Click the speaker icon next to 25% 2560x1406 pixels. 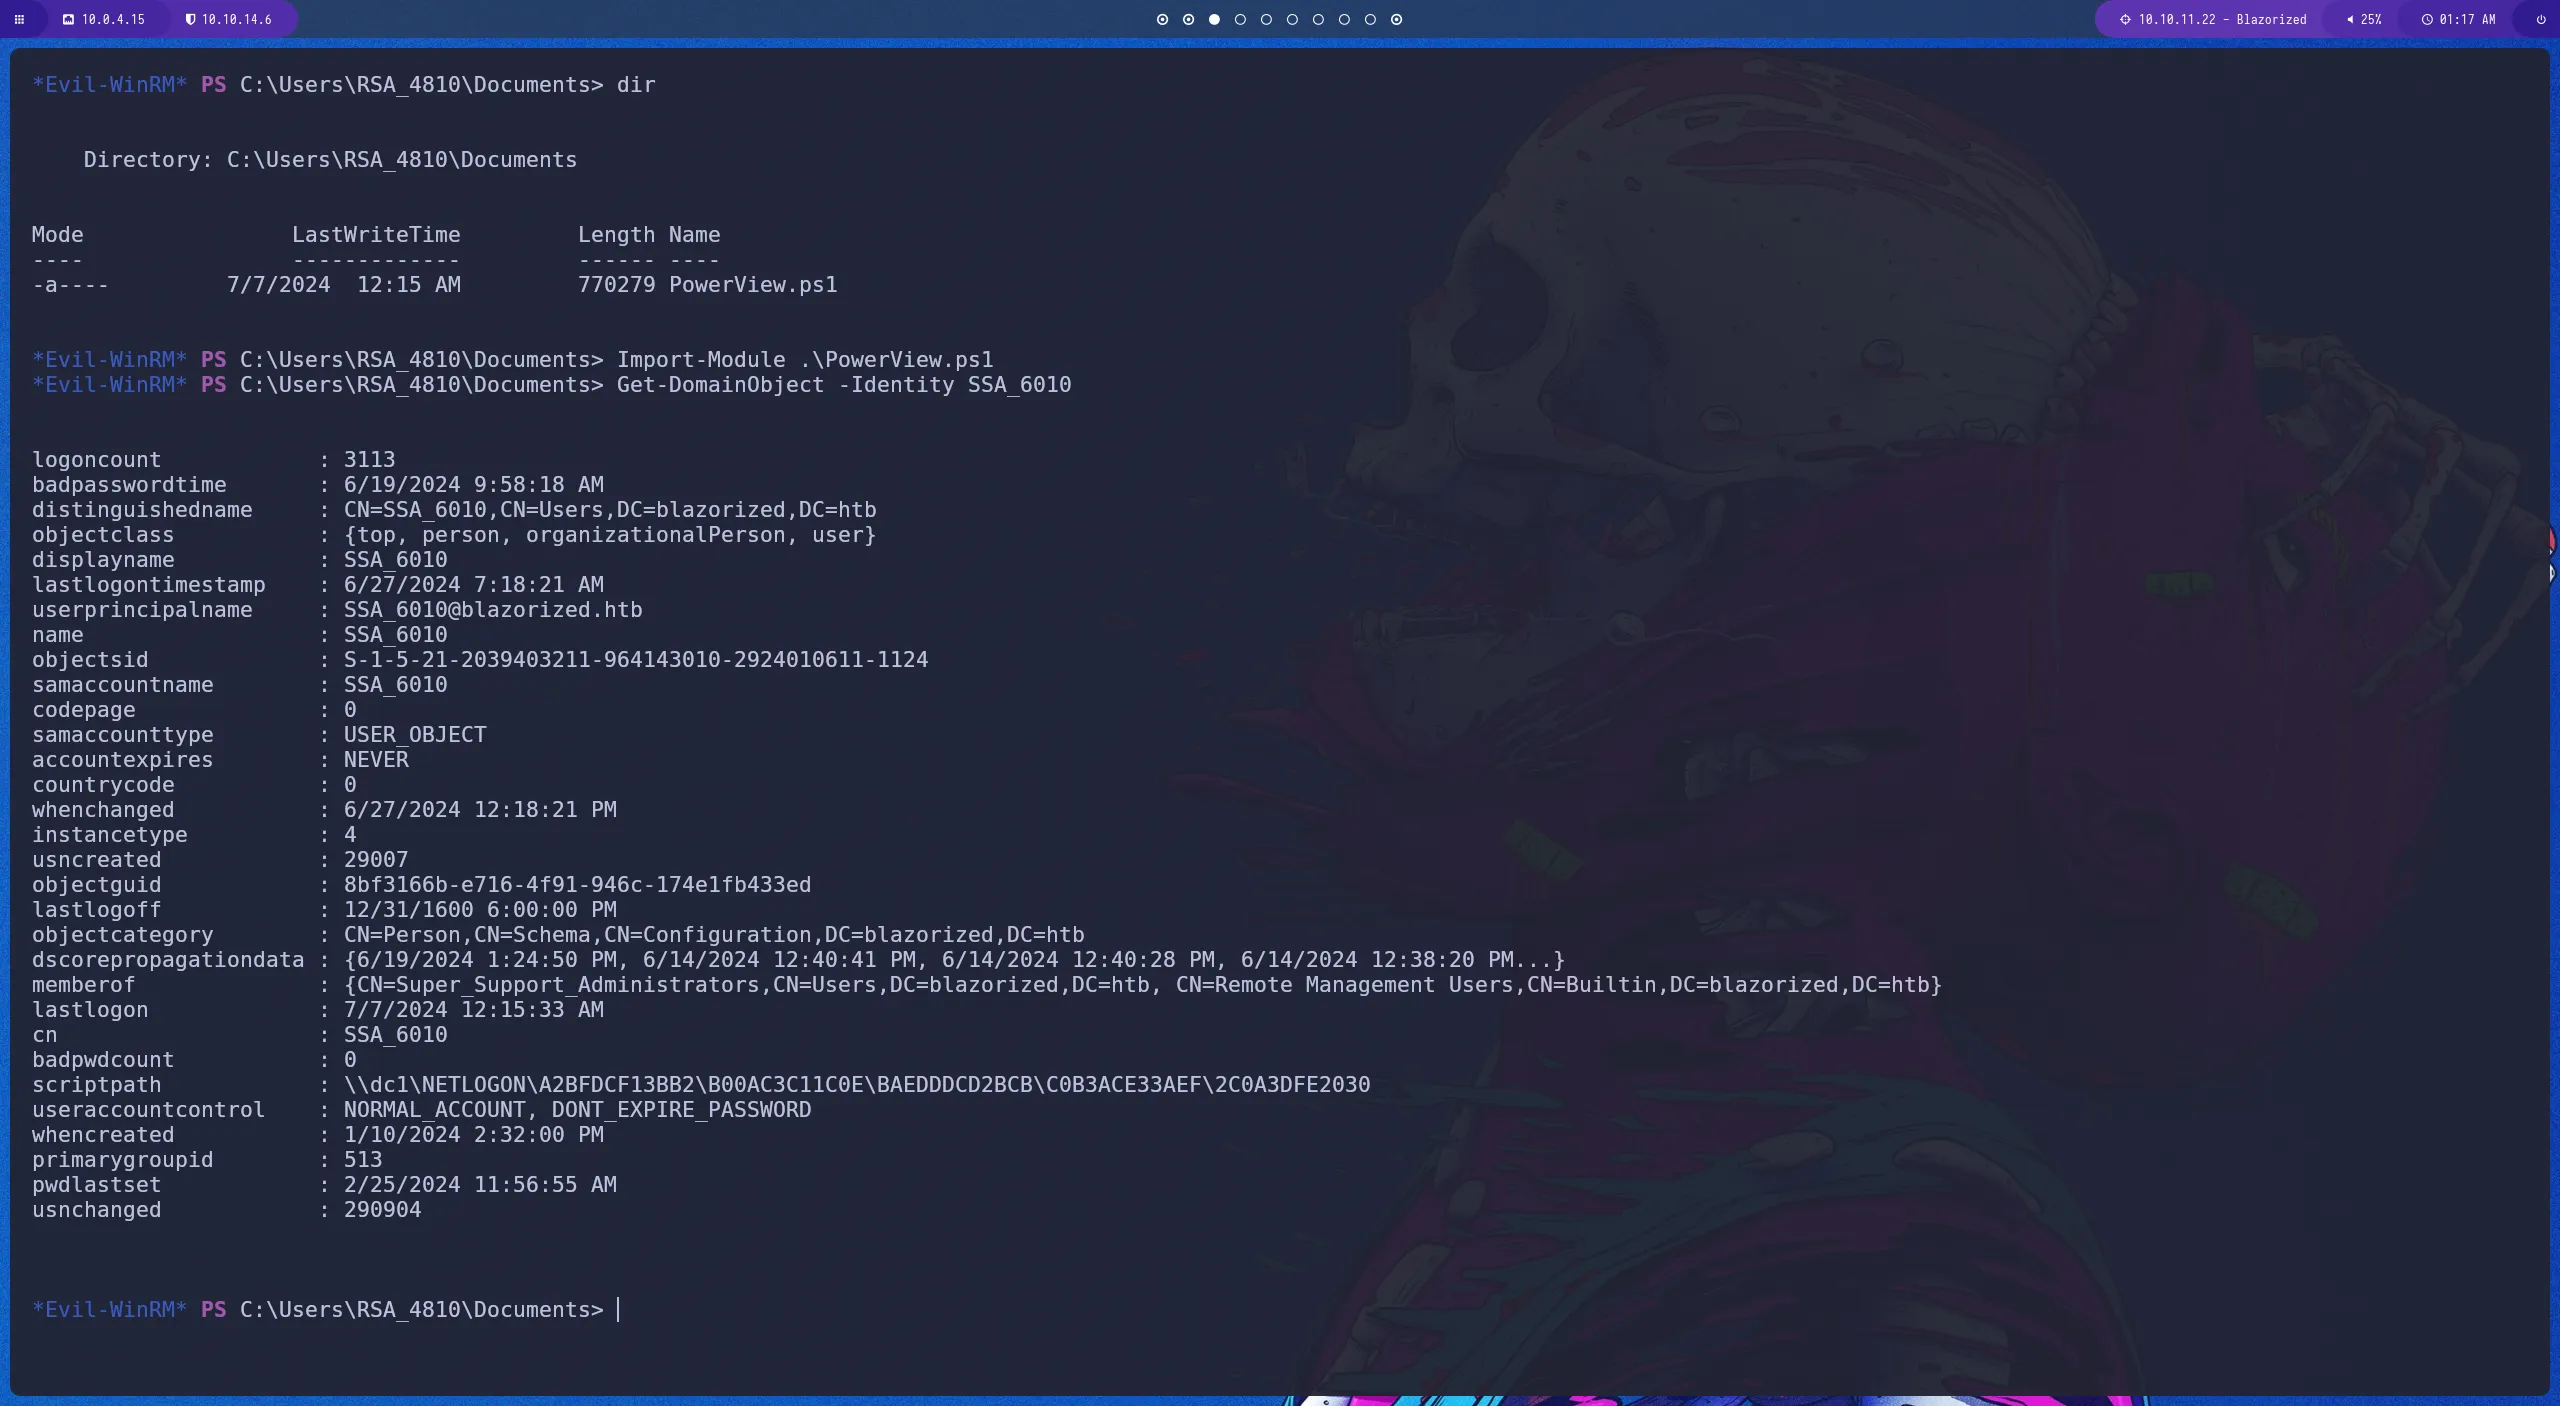pyautogui.click(x=2349, y=19)
